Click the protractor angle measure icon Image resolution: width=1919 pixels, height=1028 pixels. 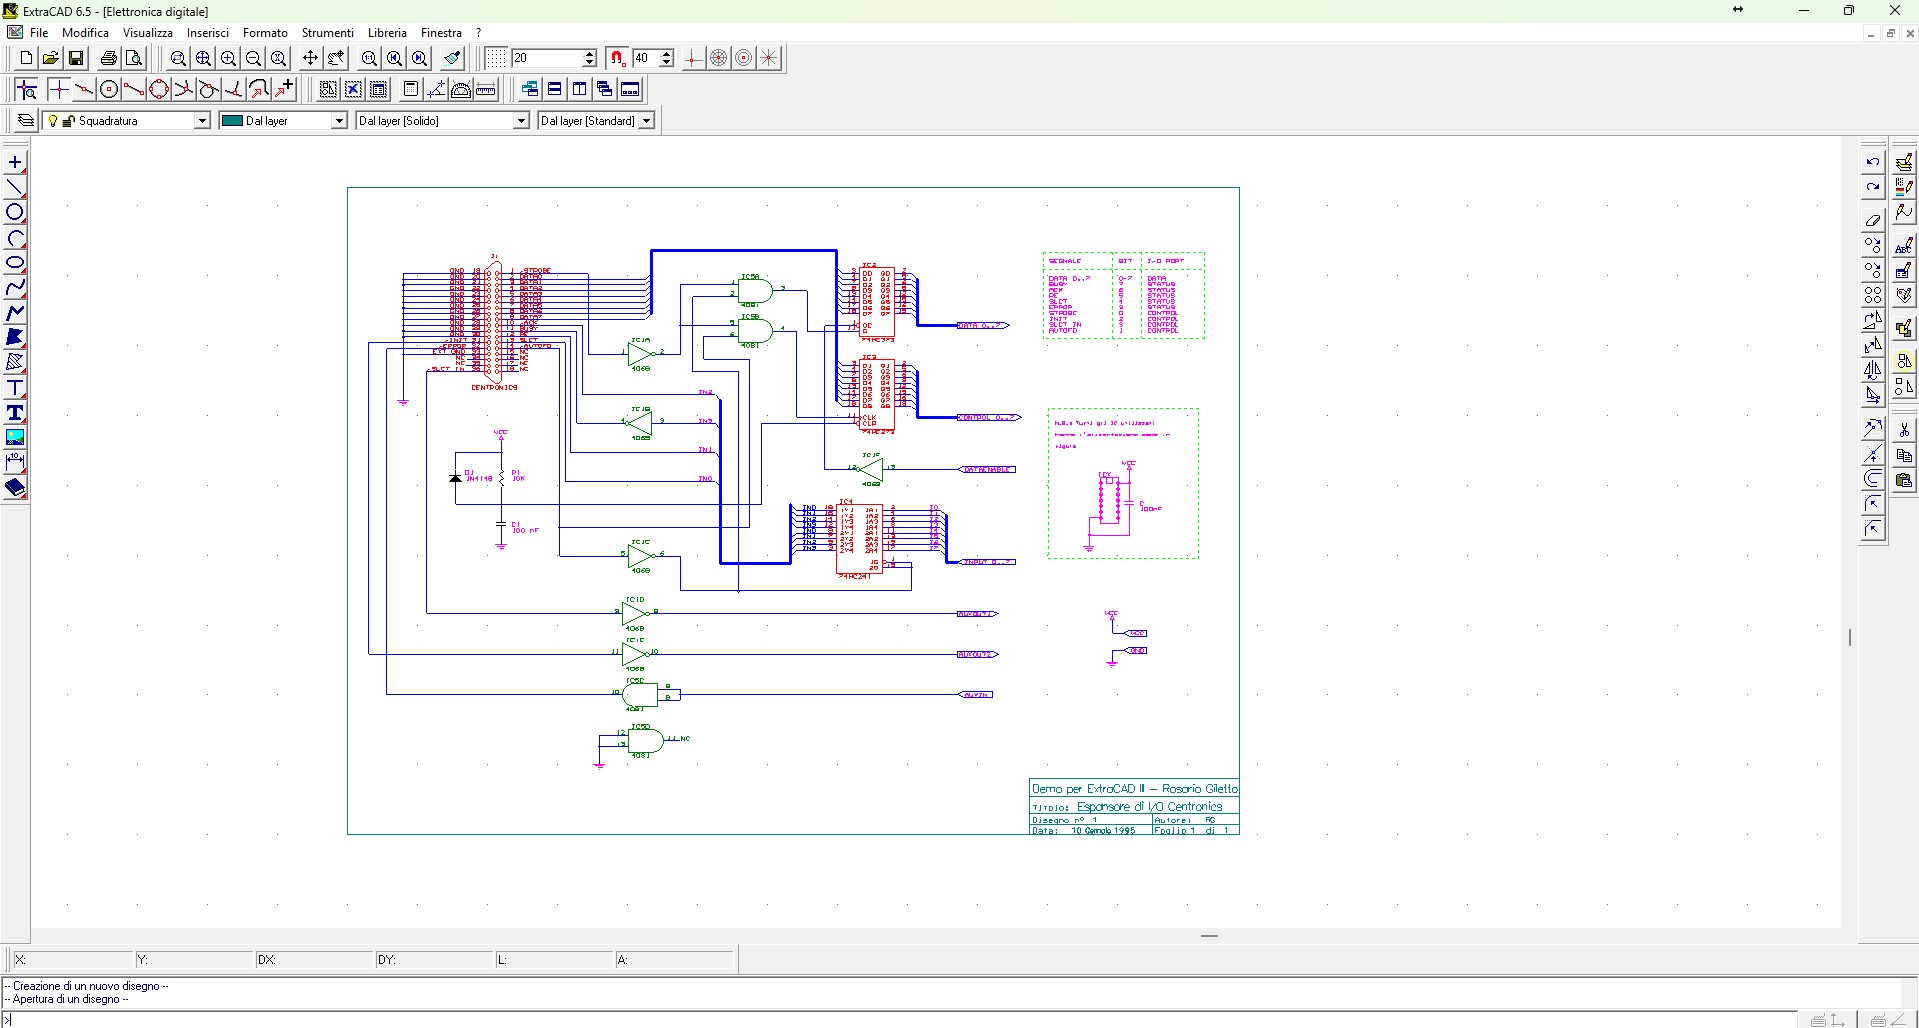point(460,89)
